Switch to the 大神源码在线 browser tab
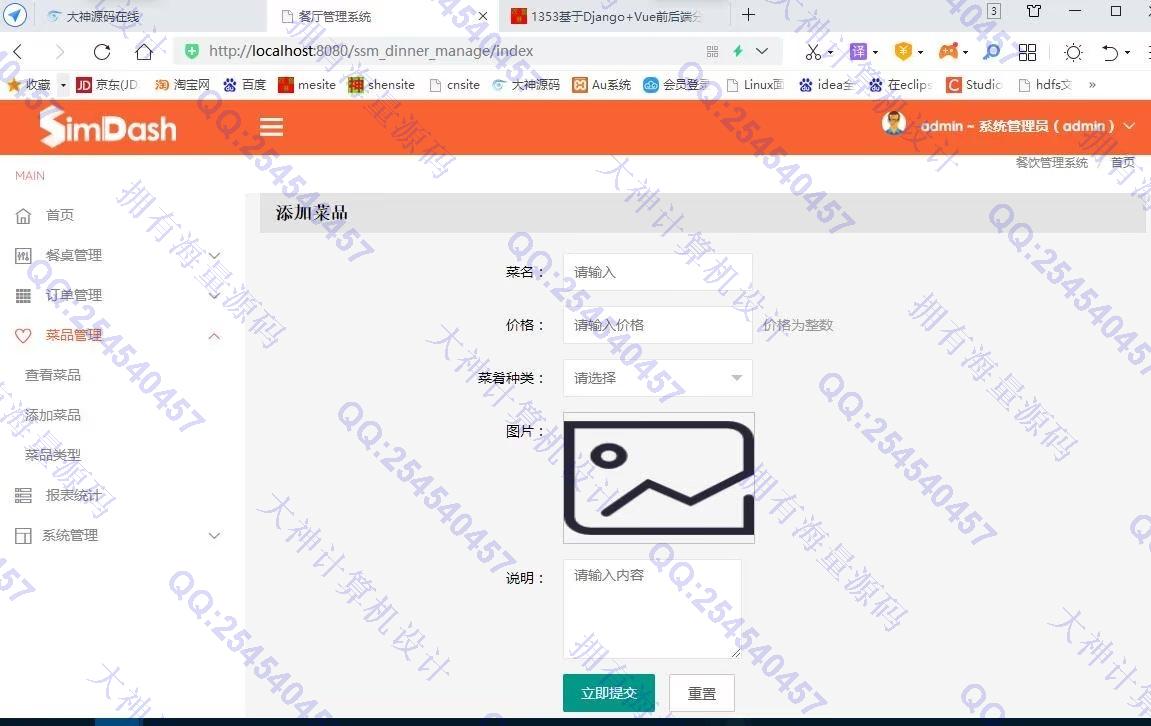 (x=102, y=16)
